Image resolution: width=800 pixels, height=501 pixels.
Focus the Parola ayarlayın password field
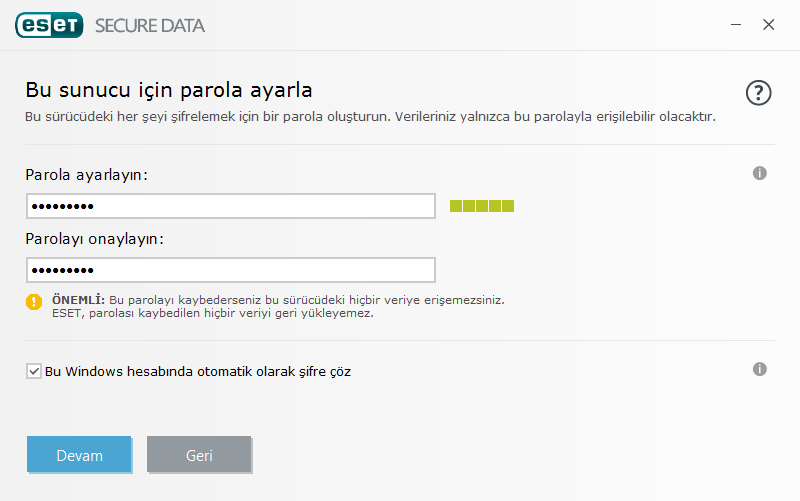point(230,206)
